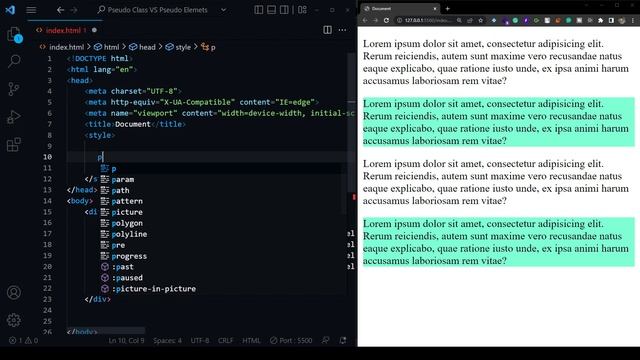This screenshot has width=640, height=360.
Task: Open the Search view in VS Code
Action: coord(14,61)
